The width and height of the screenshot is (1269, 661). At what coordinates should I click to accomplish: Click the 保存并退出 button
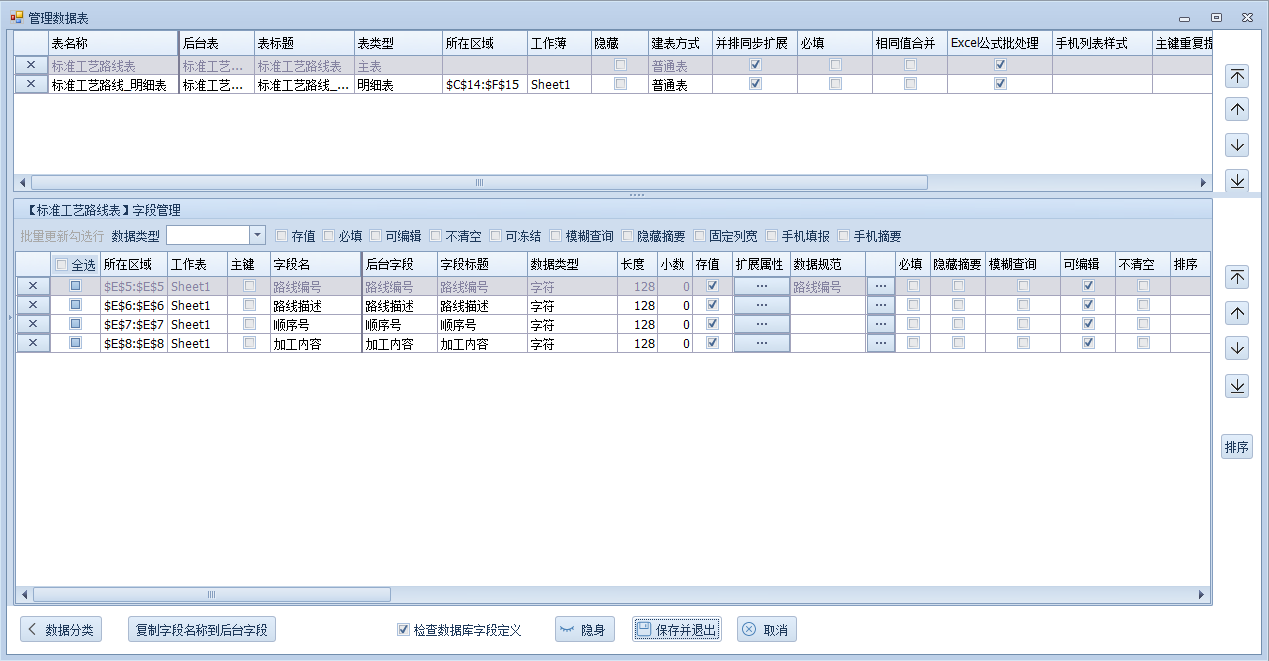pos(676,630)
